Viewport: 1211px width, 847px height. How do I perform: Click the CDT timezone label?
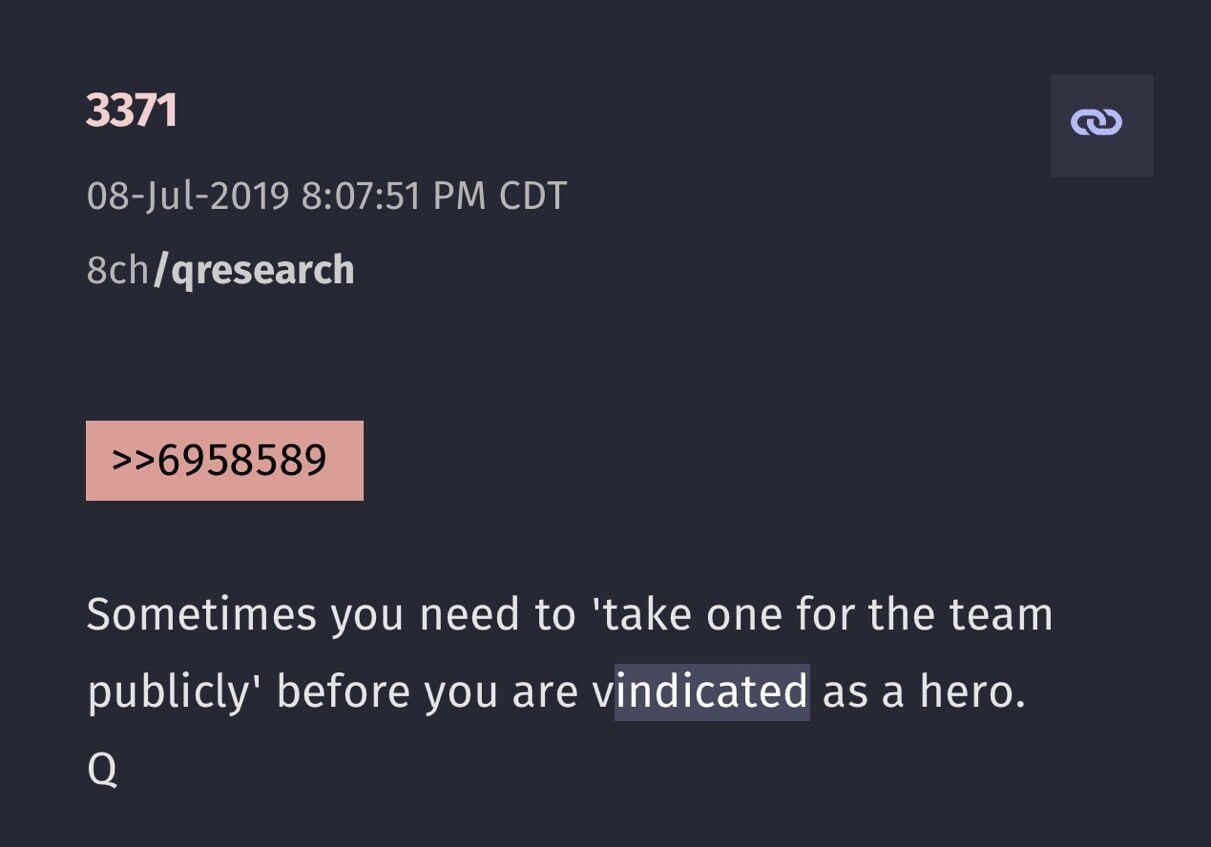(533, 195)
